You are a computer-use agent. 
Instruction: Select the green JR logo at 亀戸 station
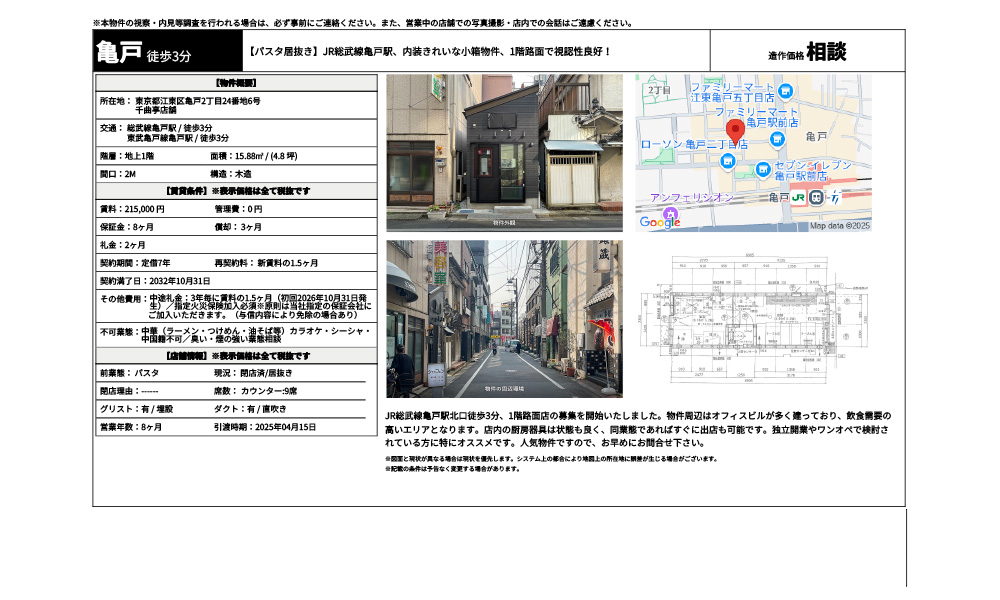798,198
